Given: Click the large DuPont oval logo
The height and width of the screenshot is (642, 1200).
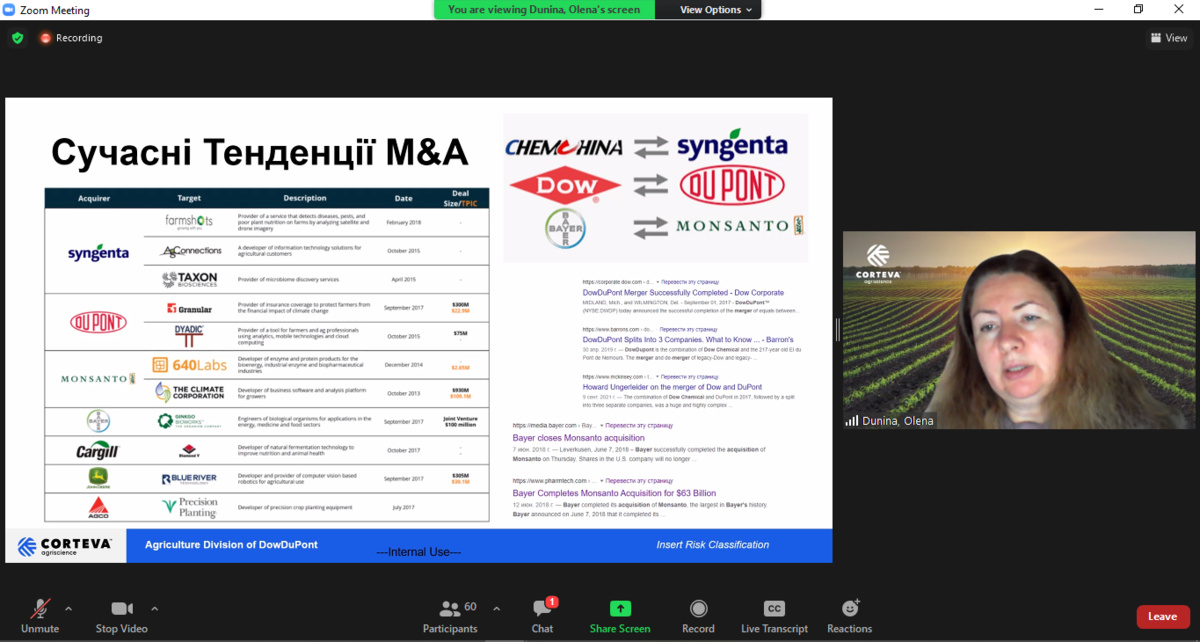Looking at the screenshot, I should [x=732, y=185].
